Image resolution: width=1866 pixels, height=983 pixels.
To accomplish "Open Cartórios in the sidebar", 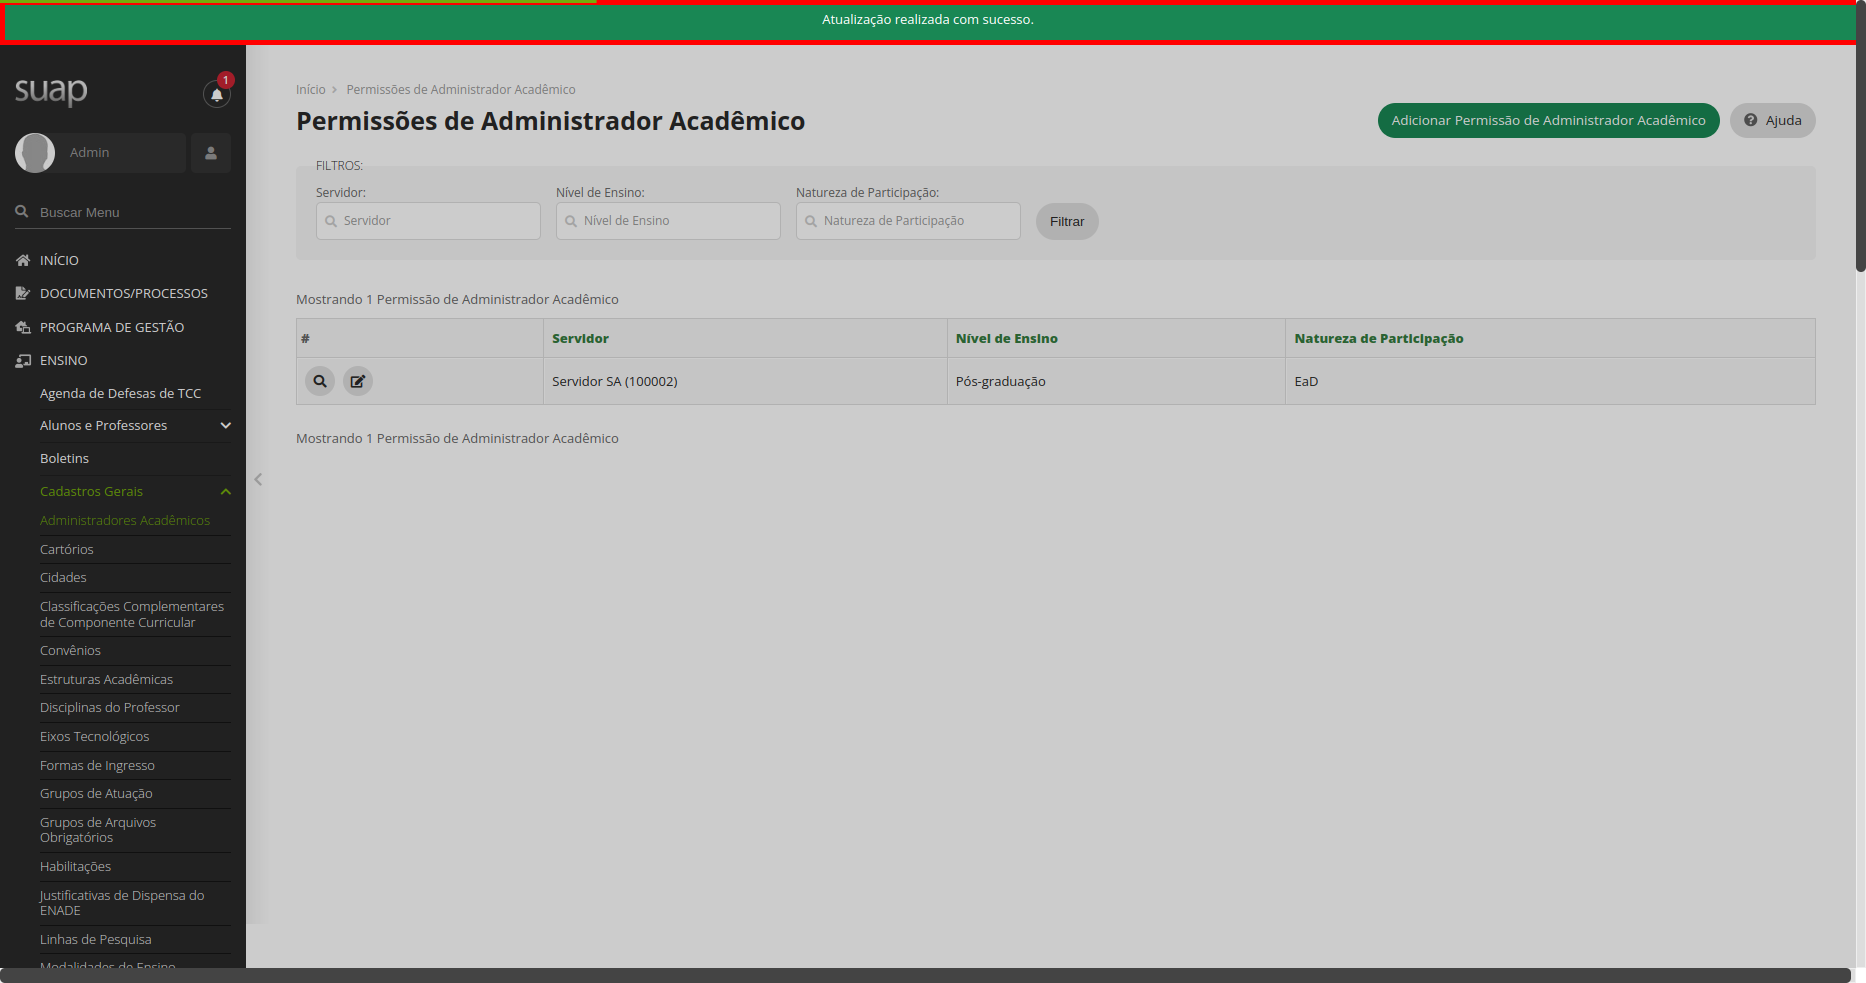I will 67,549.
